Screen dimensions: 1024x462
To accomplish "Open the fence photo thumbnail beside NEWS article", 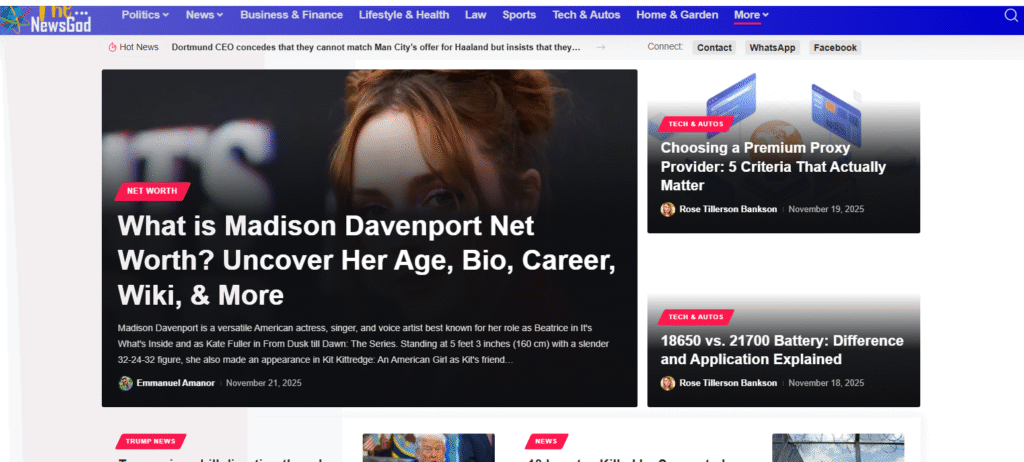I will (x=838, y=448).
